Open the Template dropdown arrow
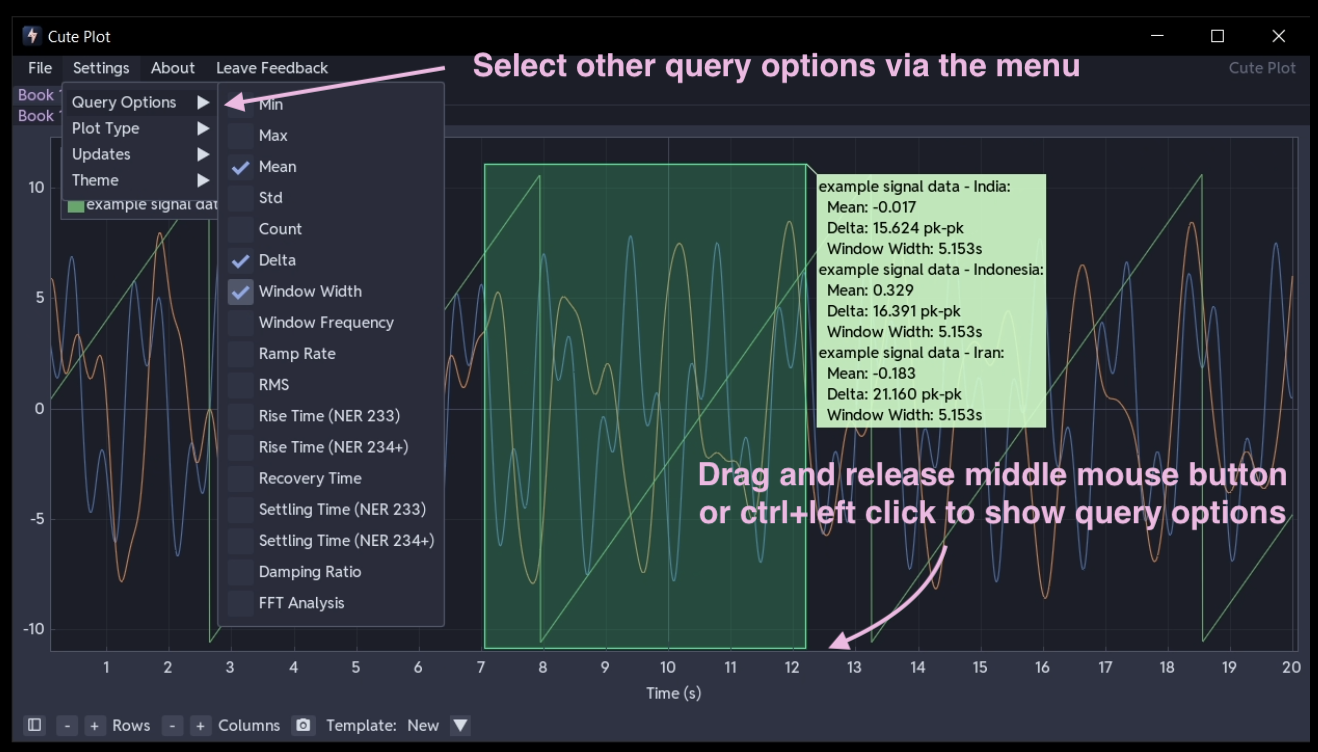 point(459,725)
